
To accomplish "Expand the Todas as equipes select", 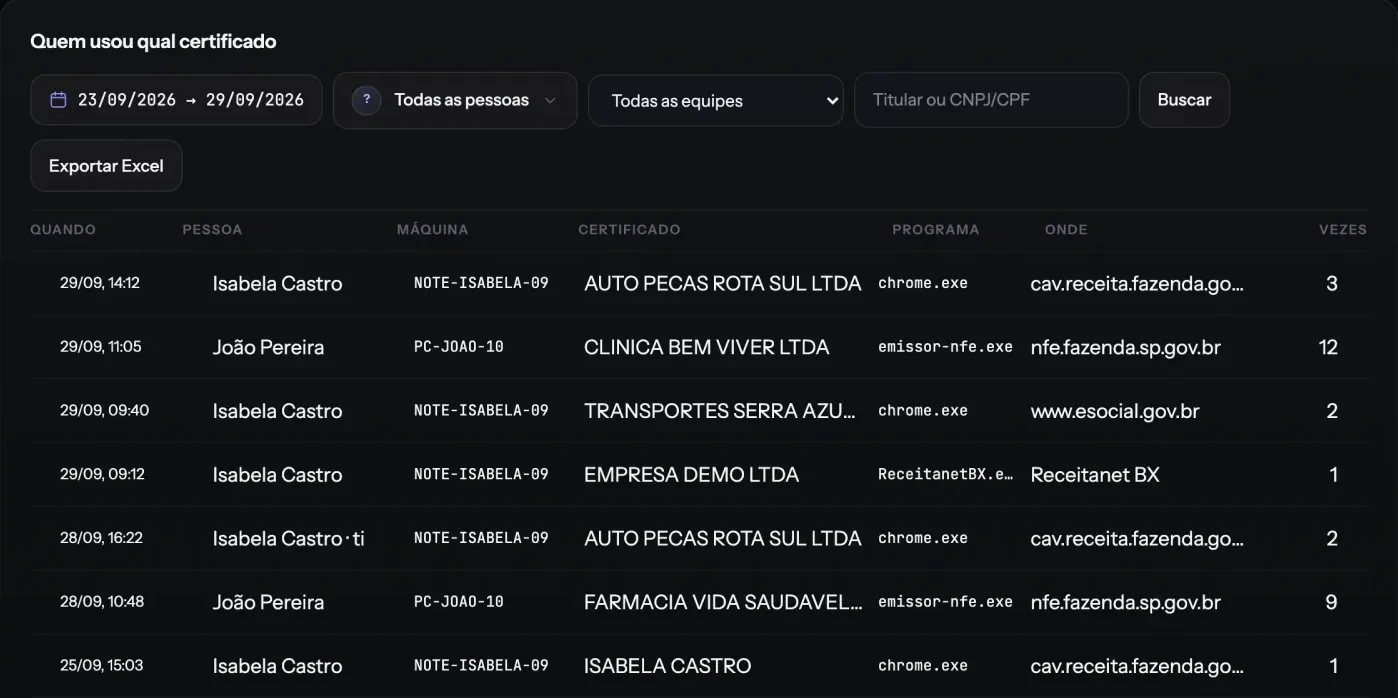I will click(x=716, y=101).
